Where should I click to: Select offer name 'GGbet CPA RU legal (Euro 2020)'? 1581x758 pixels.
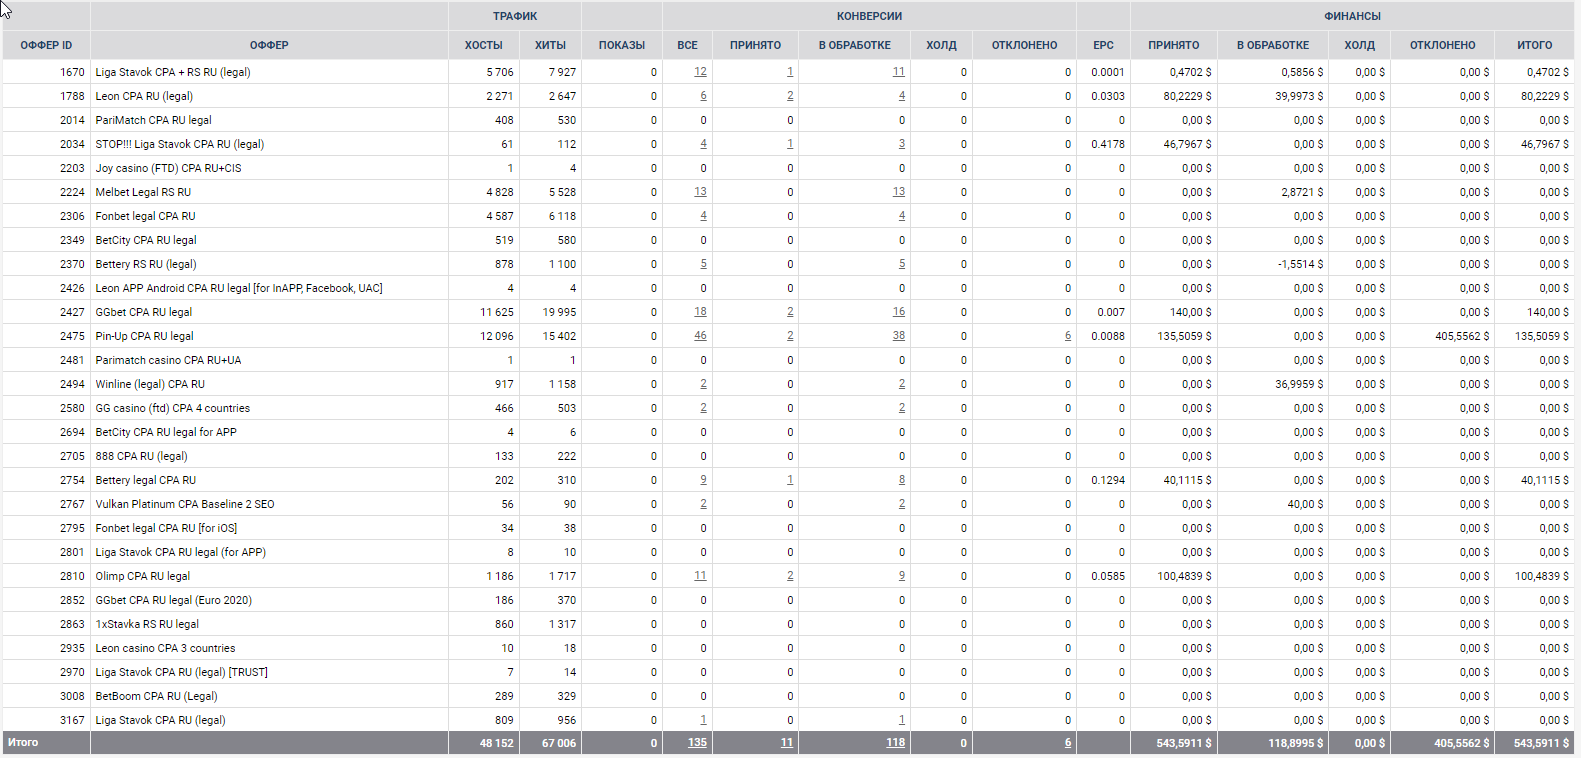pos(174,600)
